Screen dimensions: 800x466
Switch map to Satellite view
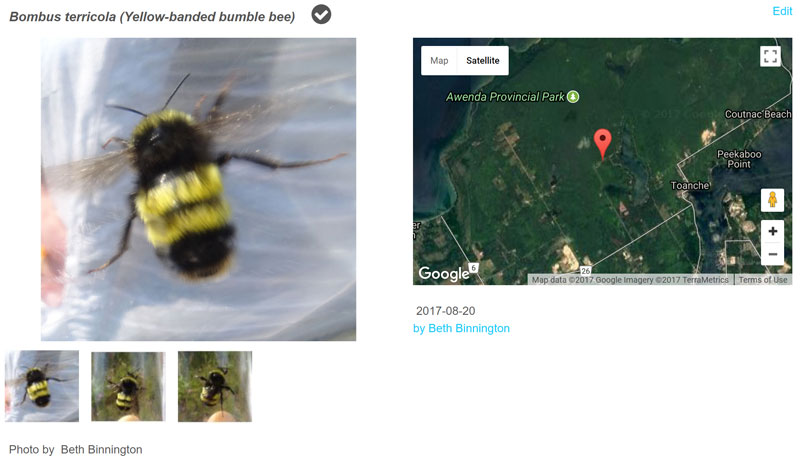[483, 61]
